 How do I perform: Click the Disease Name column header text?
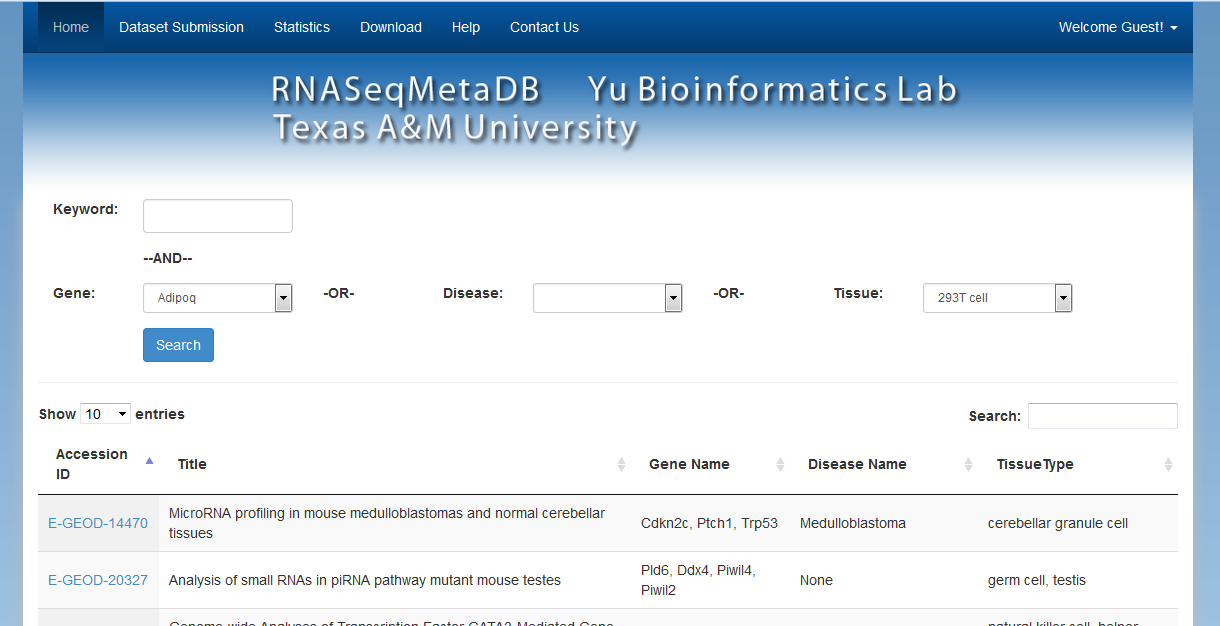click(x=857, y=464)
